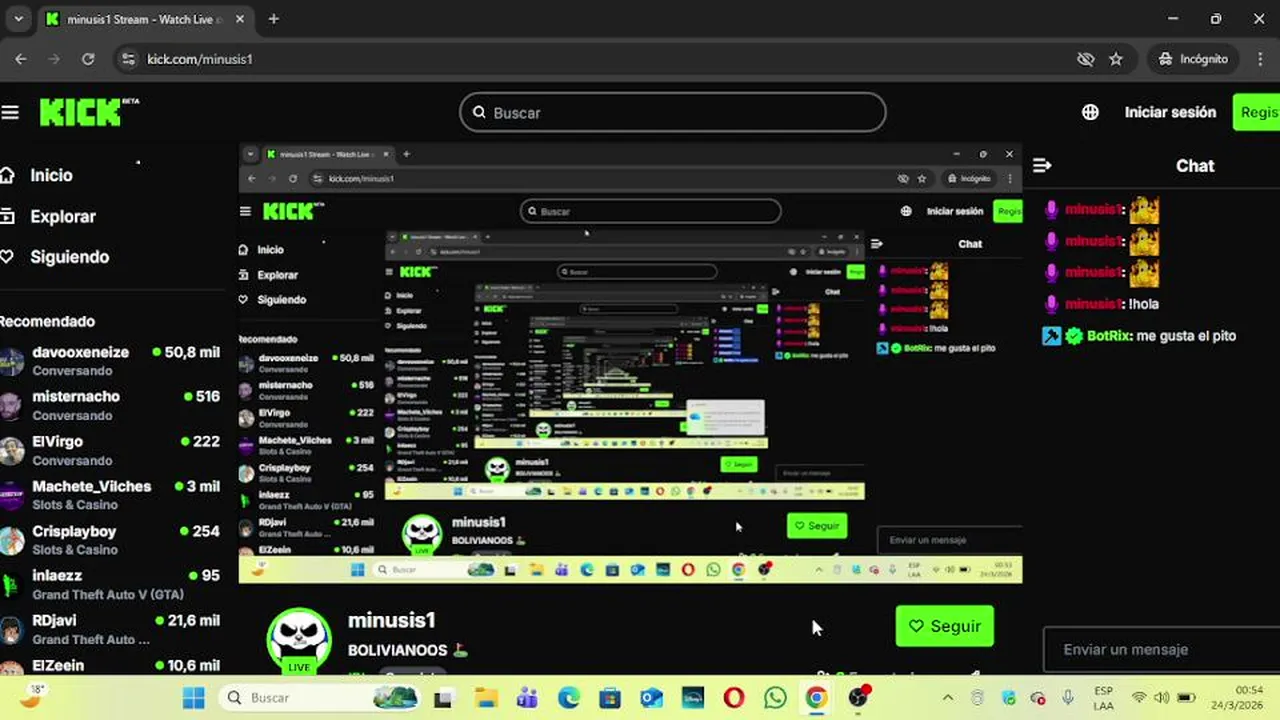The image size is (1280, 720).
Task: Select the minusis1 Stream browser tab
Action: 145,19
